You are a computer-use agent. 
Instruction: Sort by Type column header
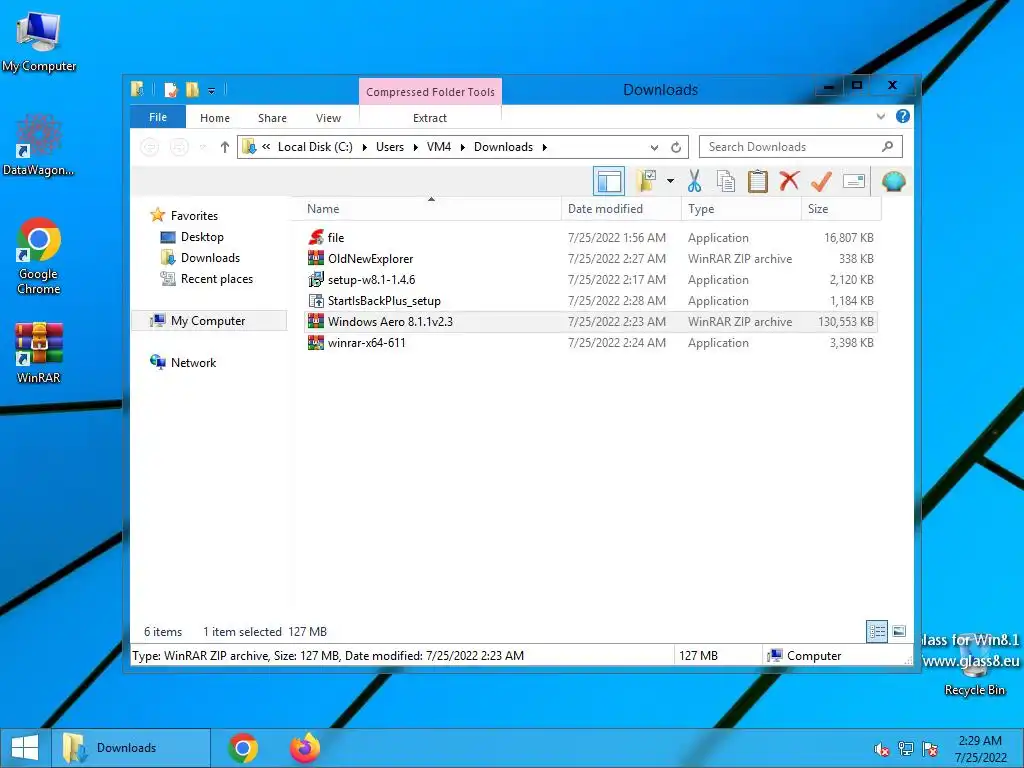pyautogui.click(x=741, y=208)
